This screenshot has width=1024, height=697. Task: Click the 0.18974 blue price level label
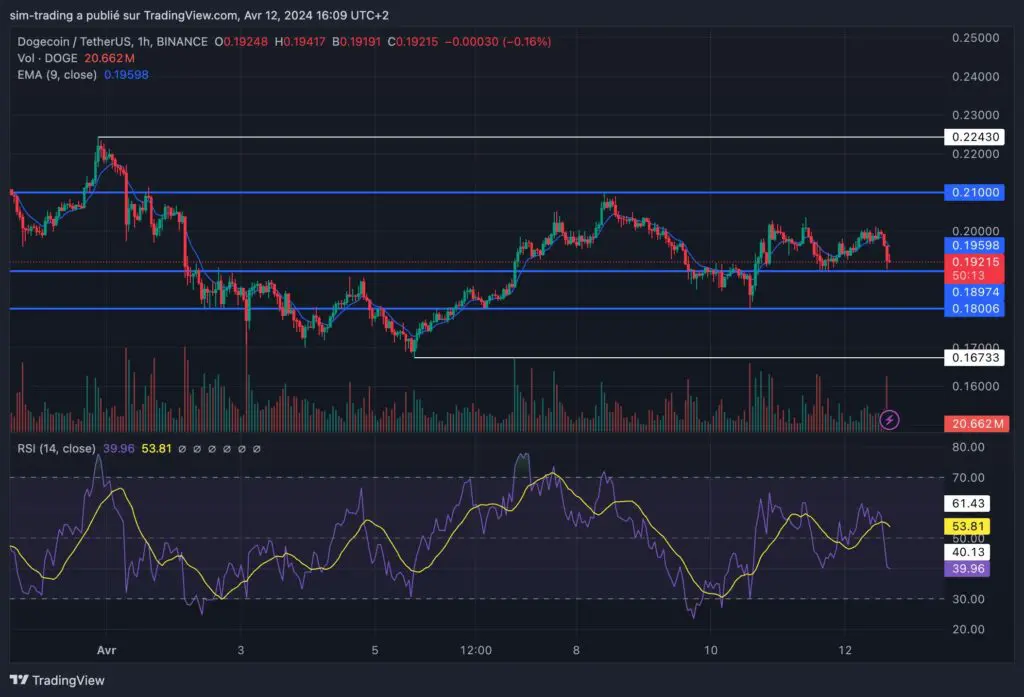coord(974,291)
